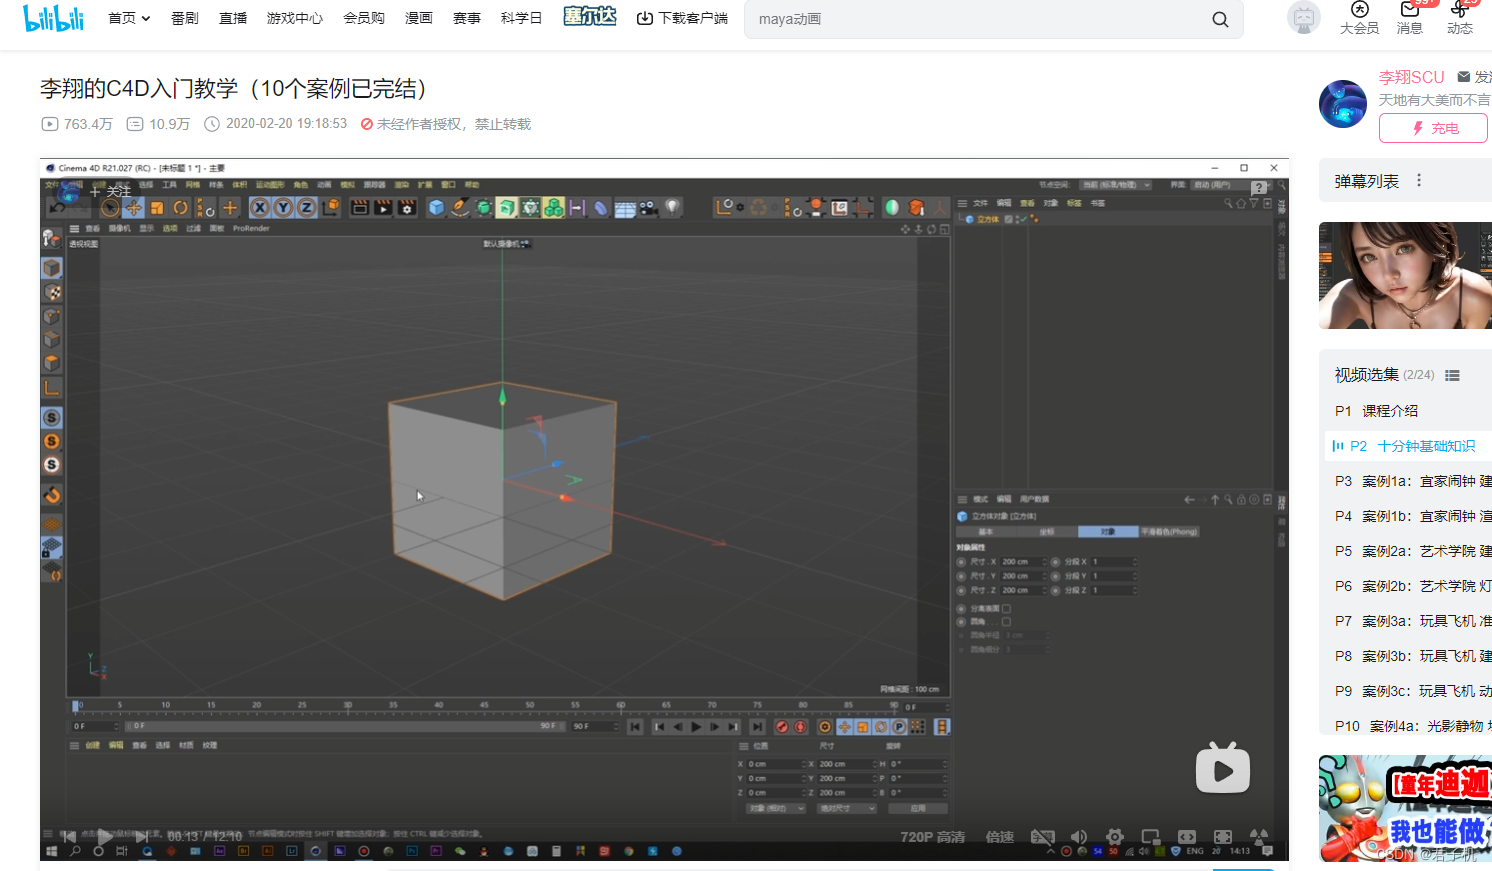Open the 720P 高清 quality menu
1492x871 pixels.
pyautogui.click(x=933, y=837)
